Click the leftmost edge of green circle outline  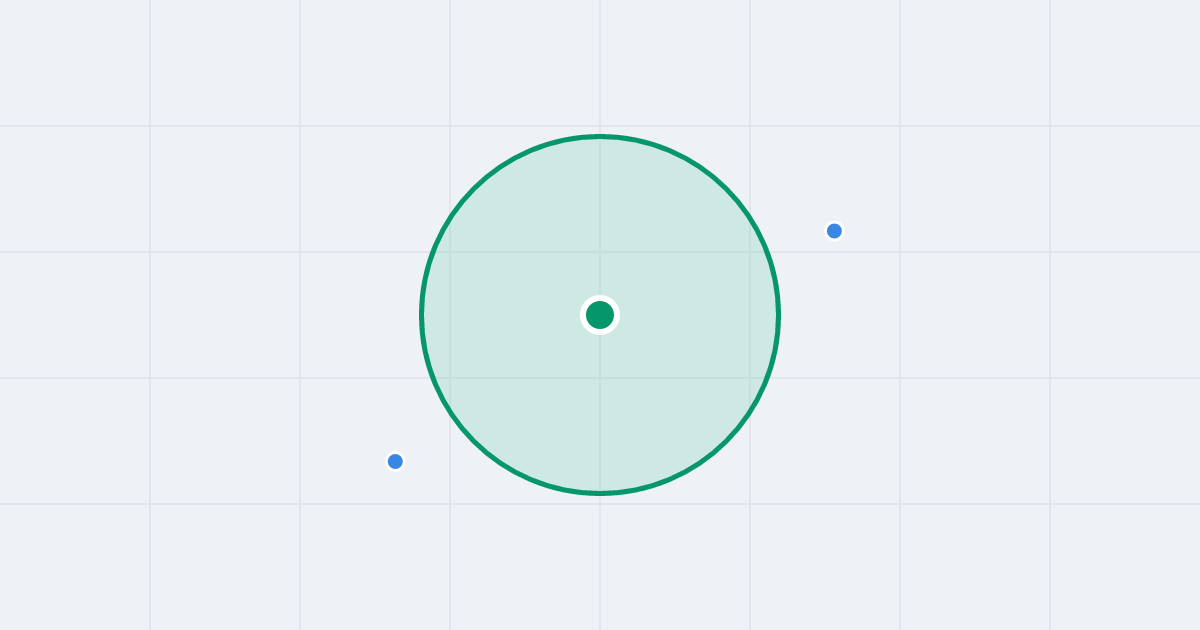(422, 315)
